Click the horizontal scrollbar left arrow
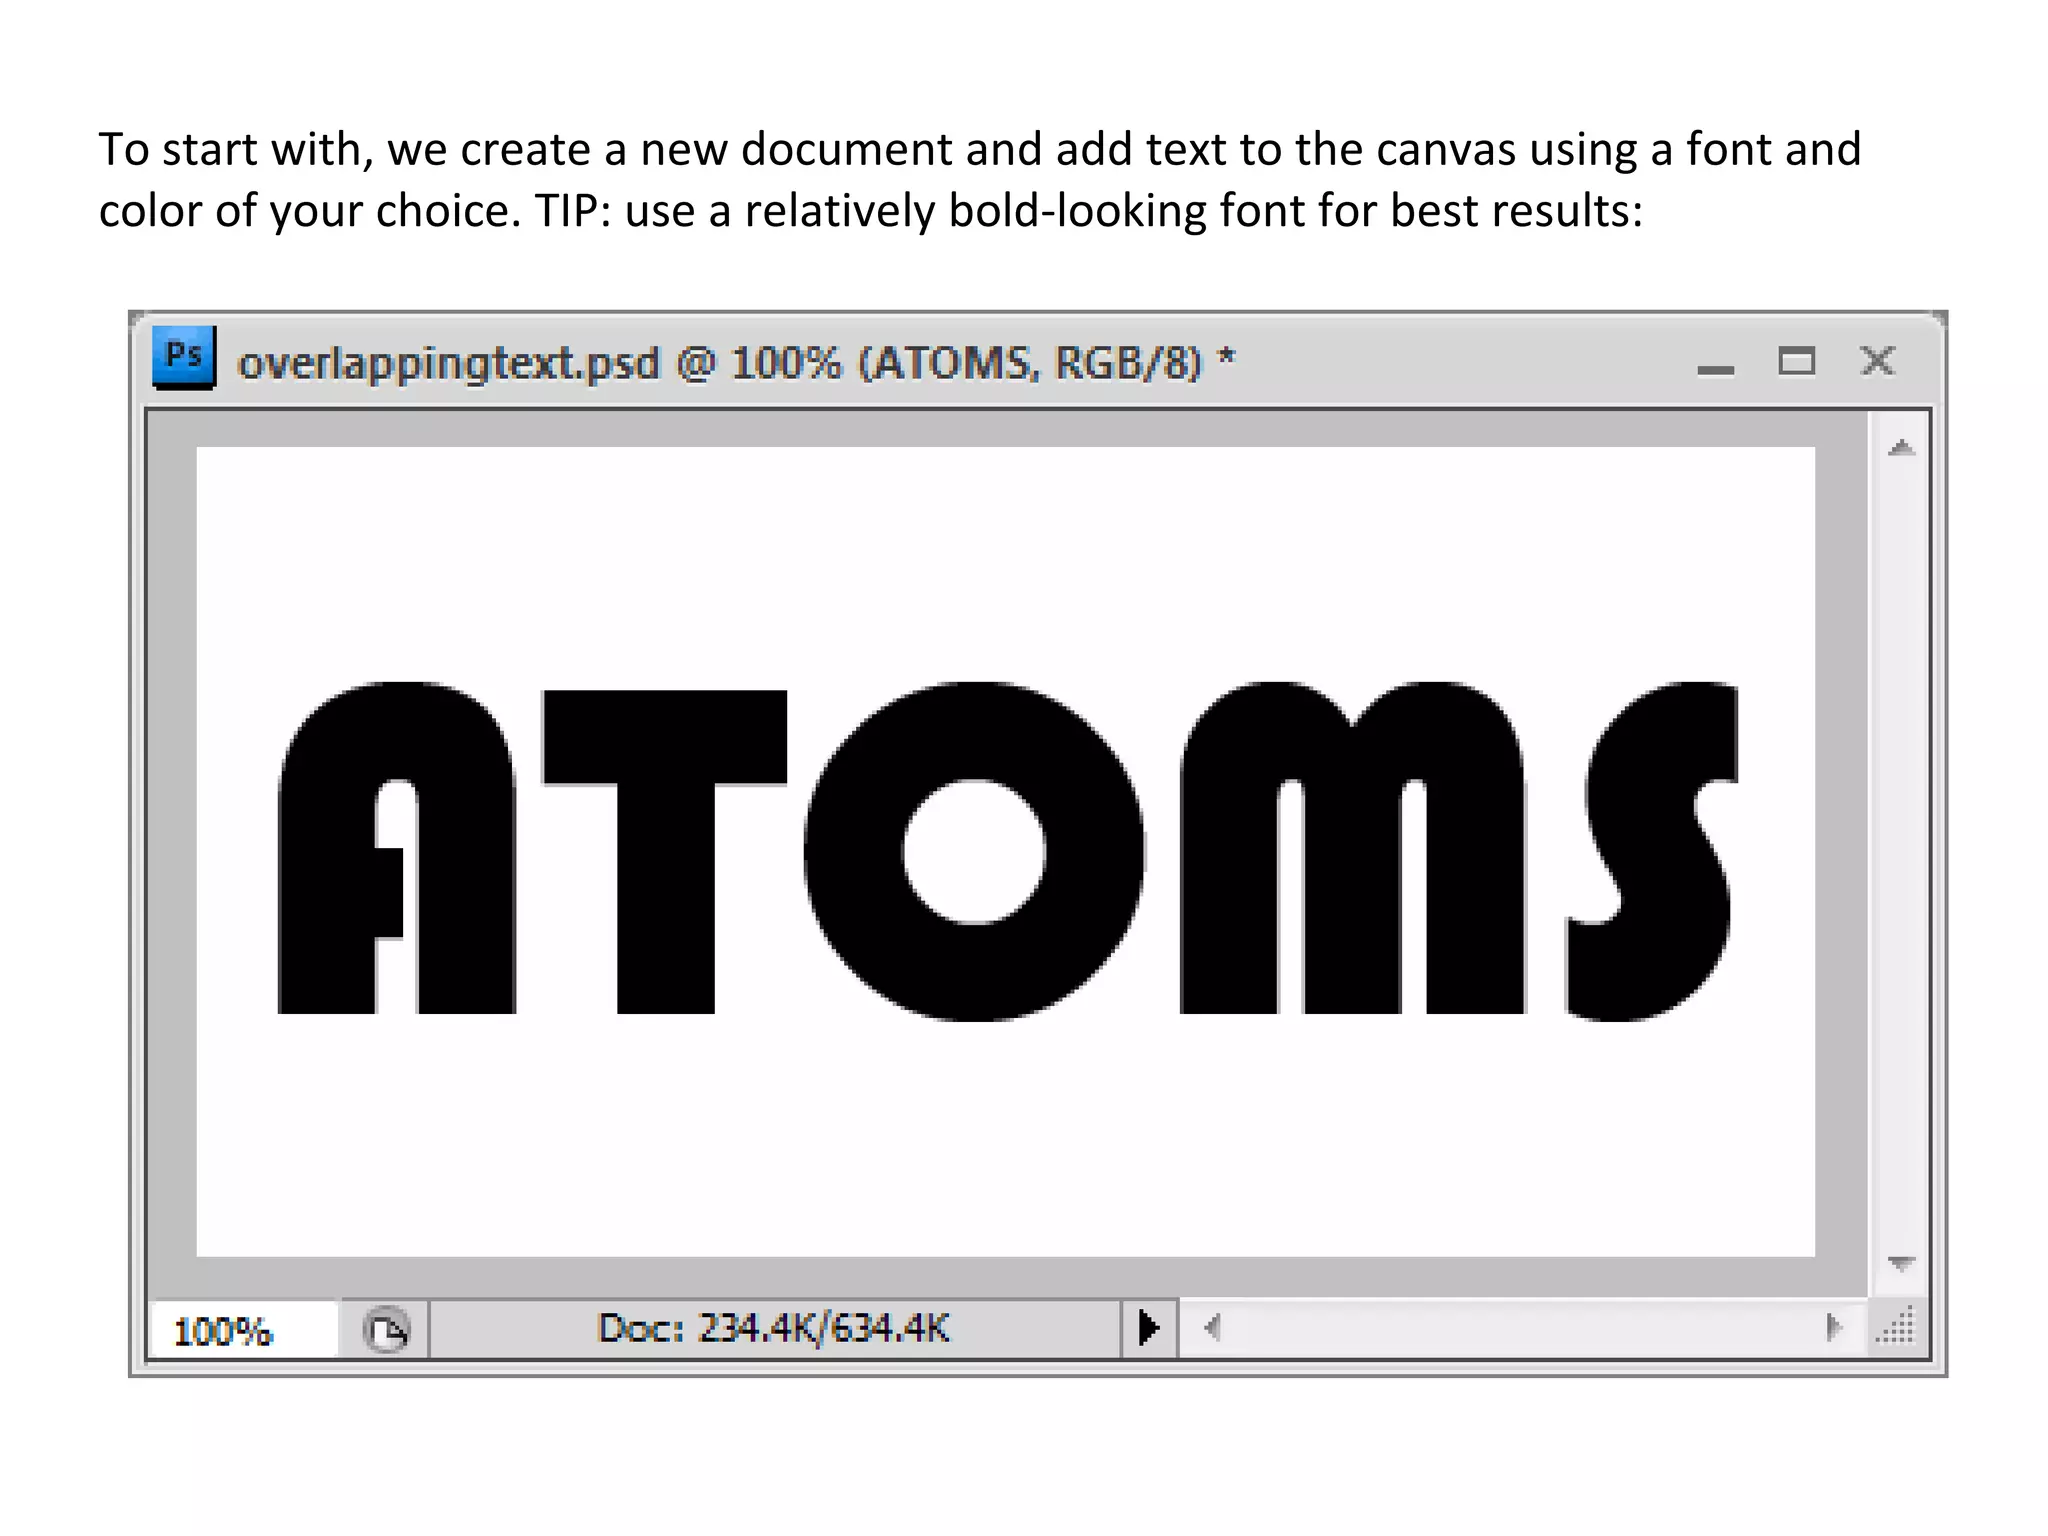The image size is (2048, 1536). point(1212,1328)
